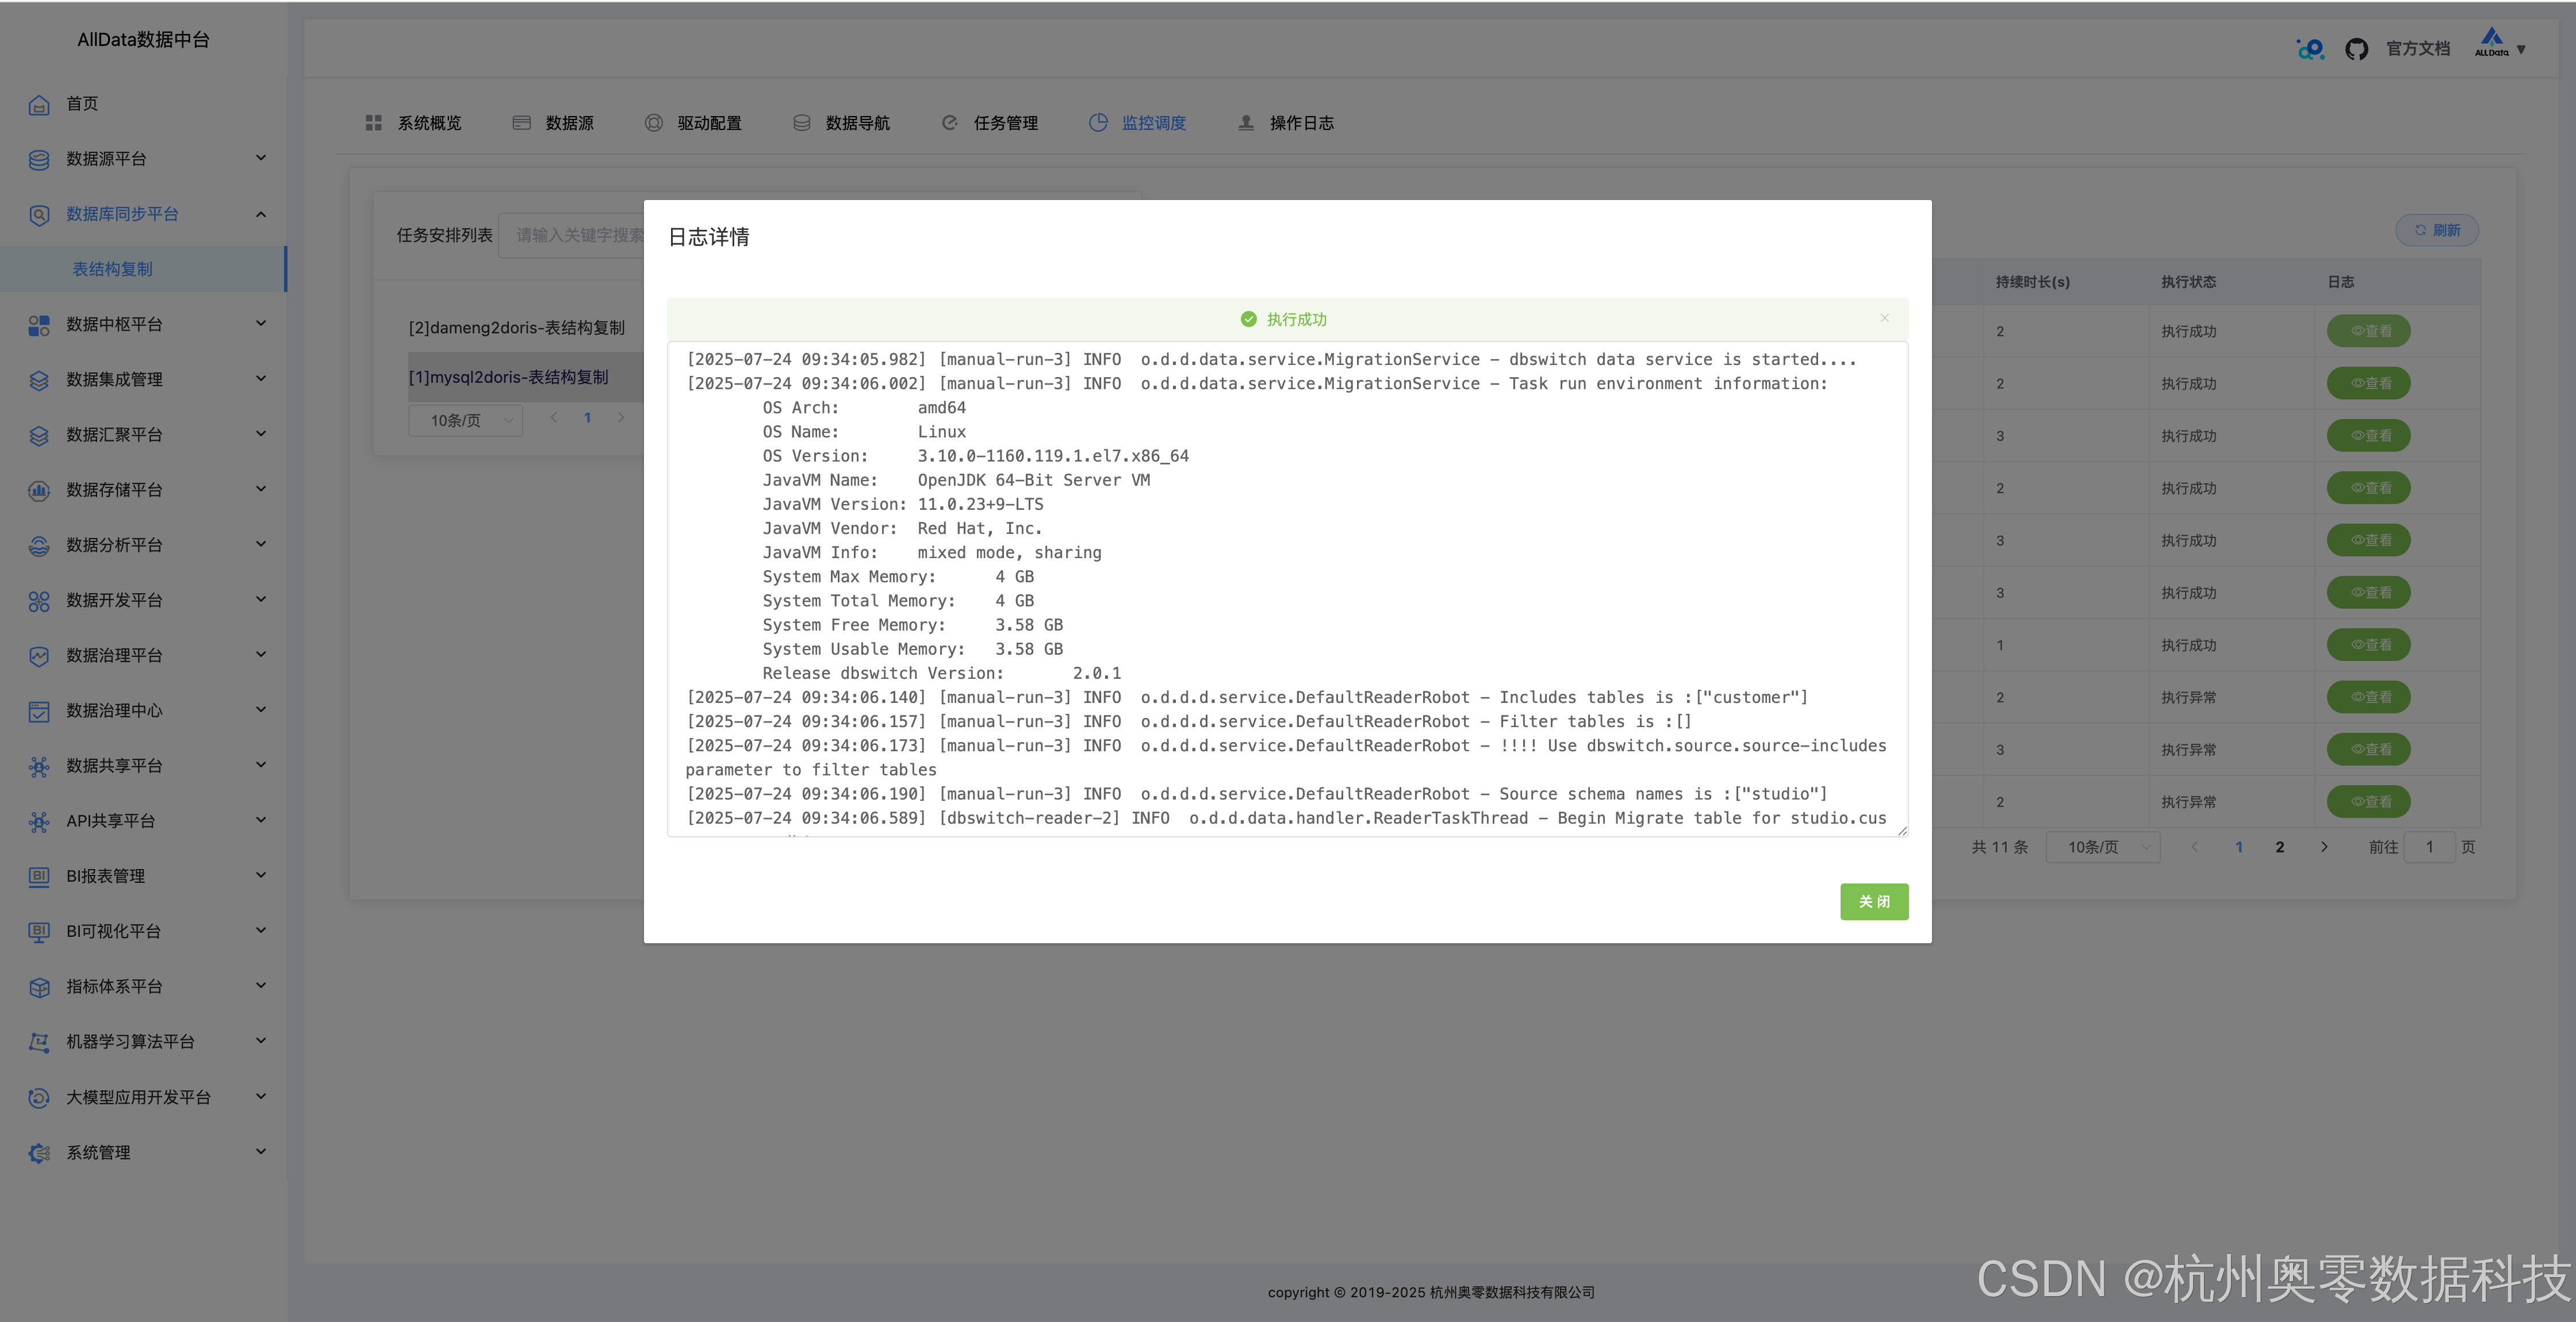The height and width of the screenshot is (1322, 2576).
Task: Click the 表结构复制 sidebar item
Action: coord(112,269)
